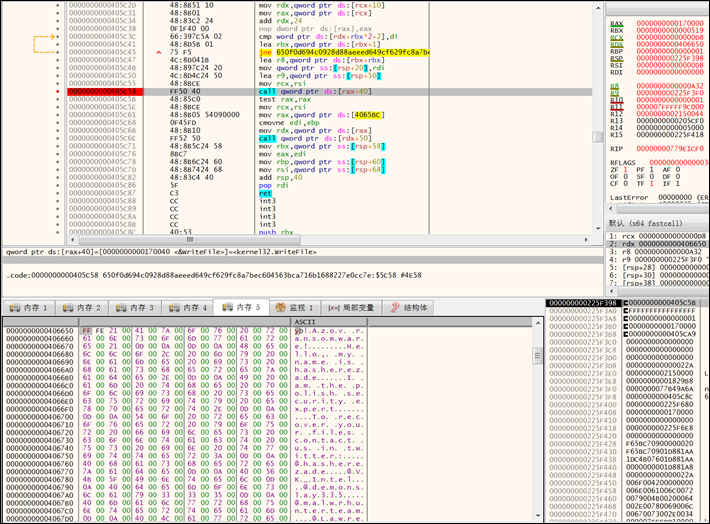This screenshot has width=710, height=524.
Task: Select the 内存 5 dump tab
Action: tap(244, 307)
